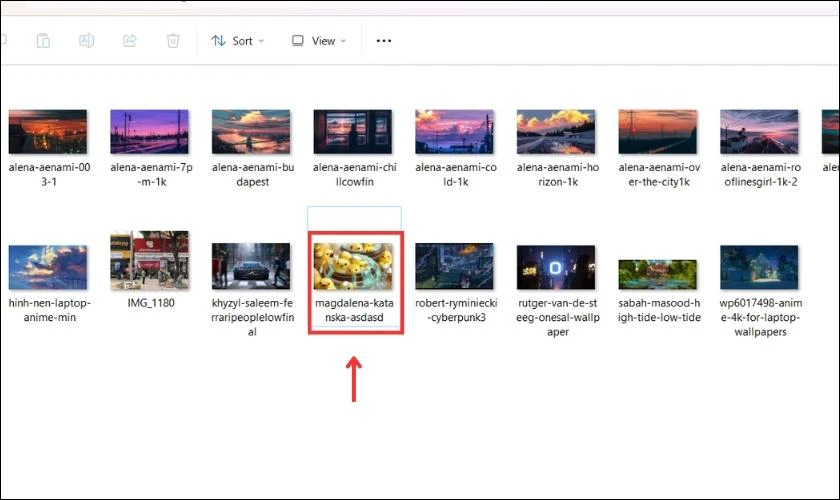This screenshot has height=500, width=840.
Task: Click the file name text magdalena-katanska-asdasd
Action: pyautogui.click(x=354, y=310)
